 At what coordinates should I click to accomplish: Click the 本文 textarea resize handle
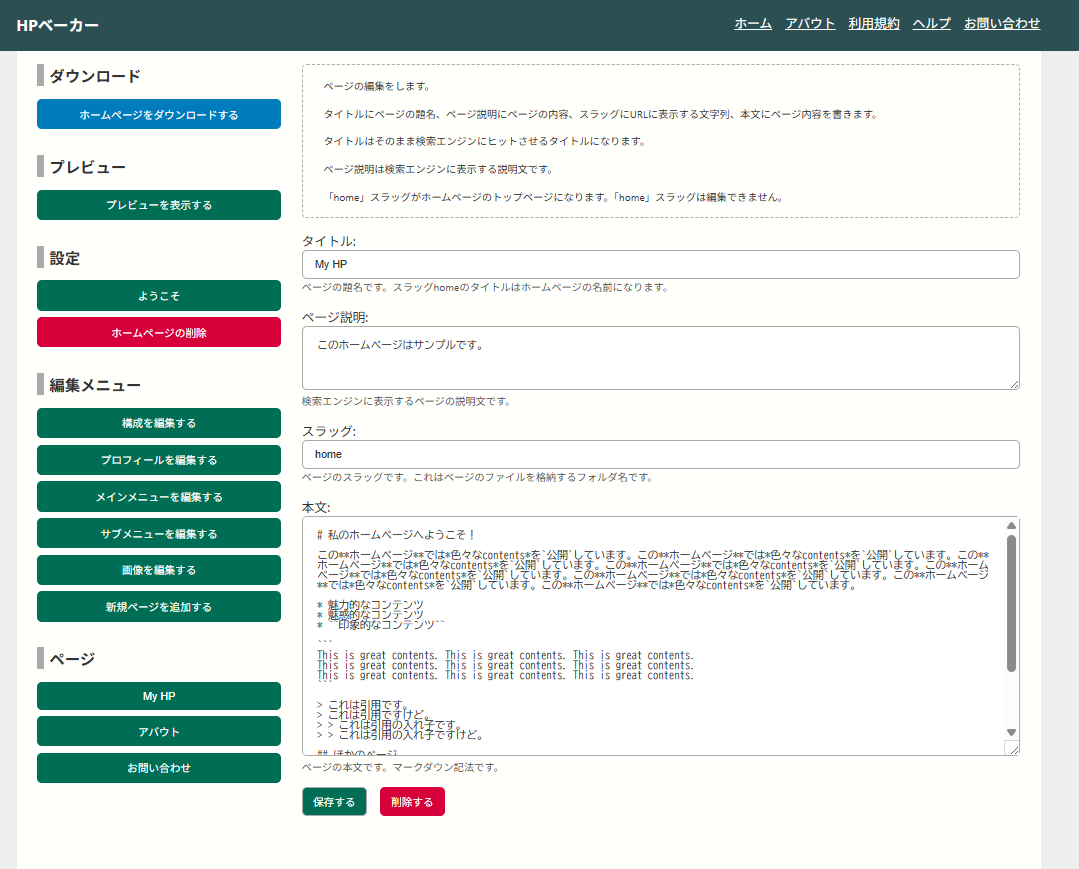tap(1014, 750)
